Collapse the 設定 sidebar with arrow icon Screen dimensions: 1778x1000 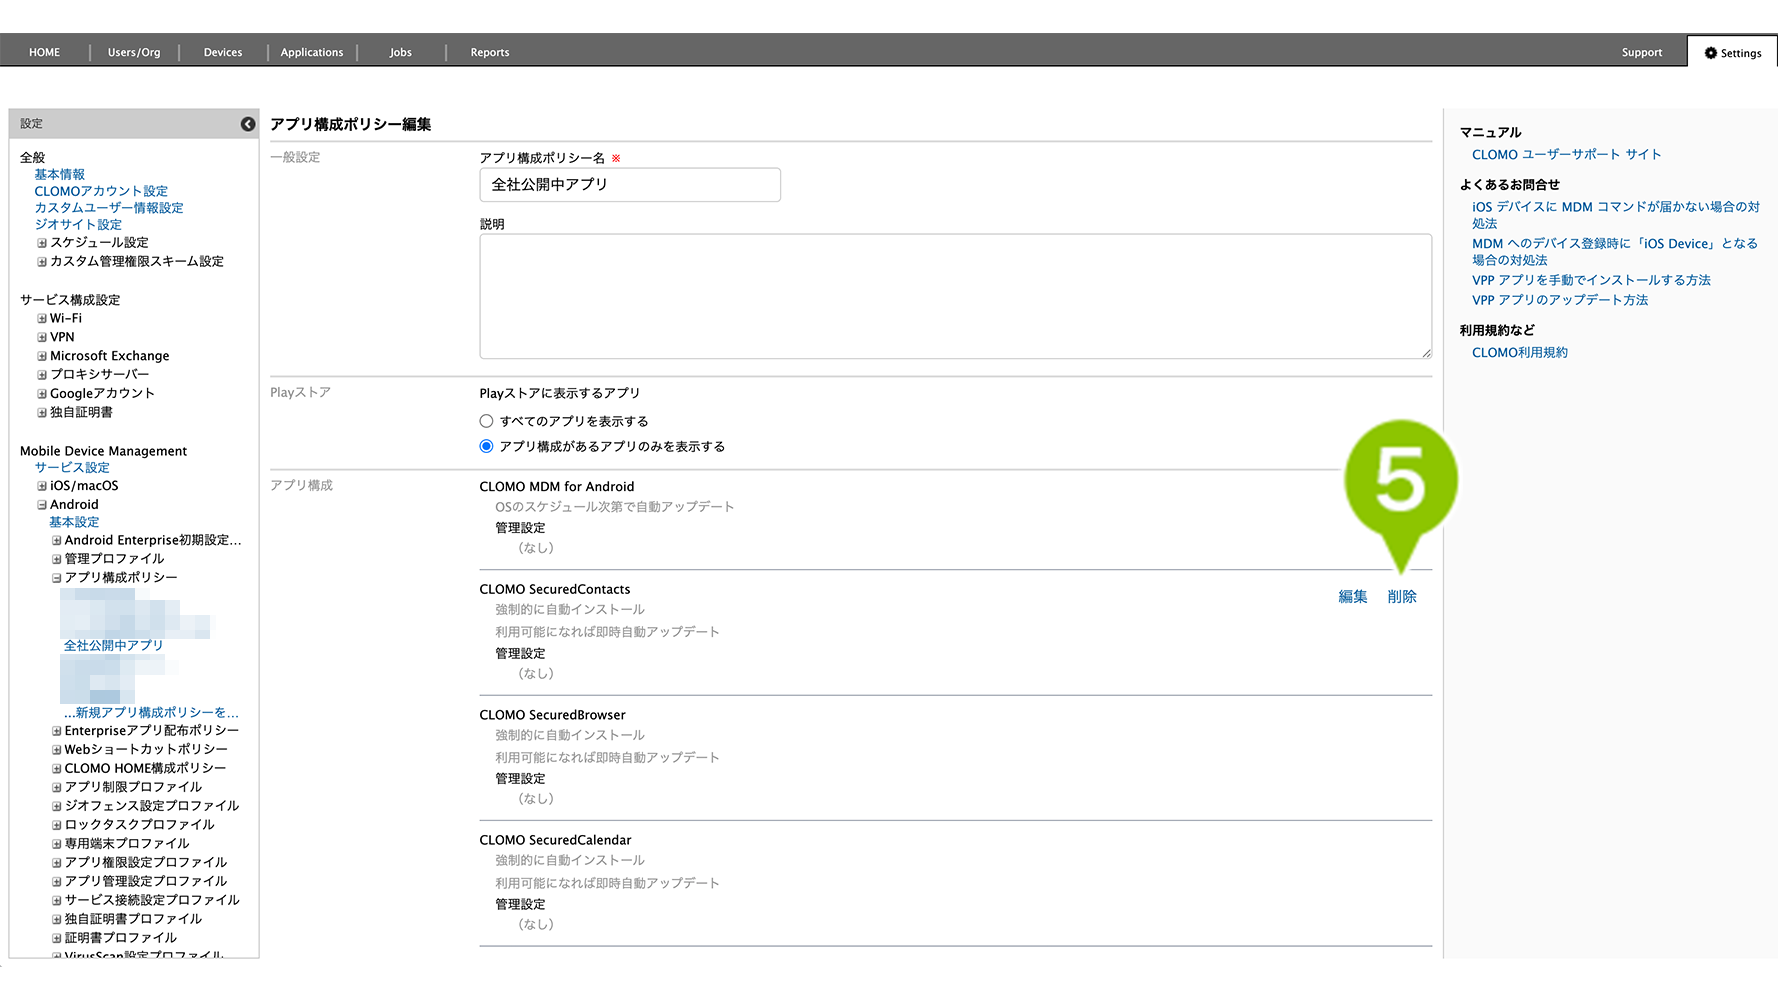point(248,124)
